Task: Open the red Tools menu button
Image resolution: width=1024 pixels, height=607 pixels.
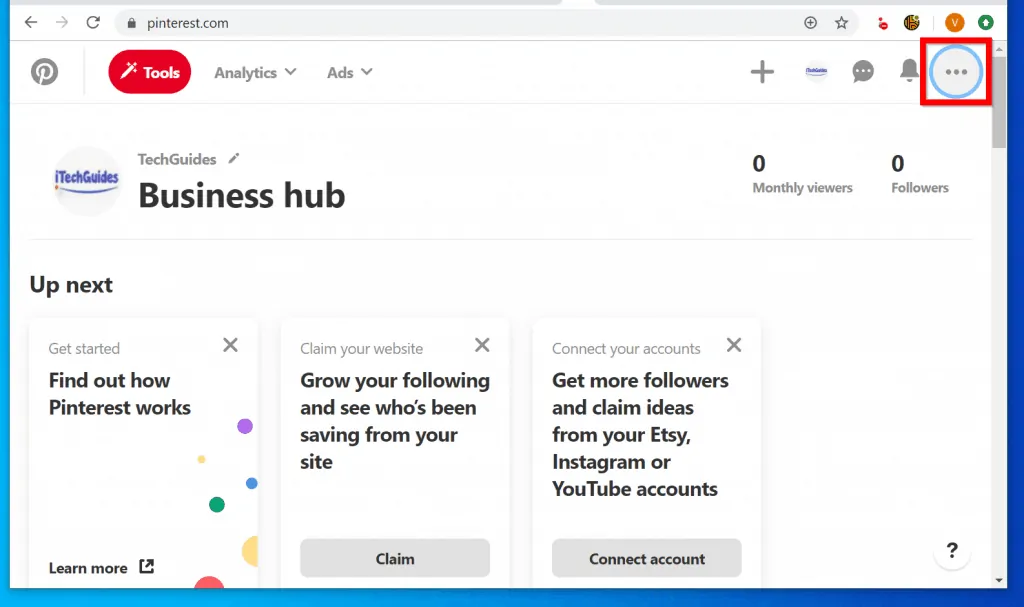Action: (149, 72)
